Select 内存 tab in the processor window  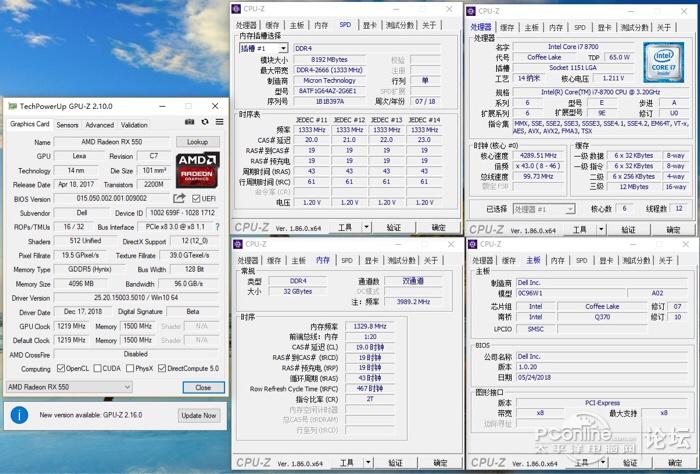click(x=556, y=28)
